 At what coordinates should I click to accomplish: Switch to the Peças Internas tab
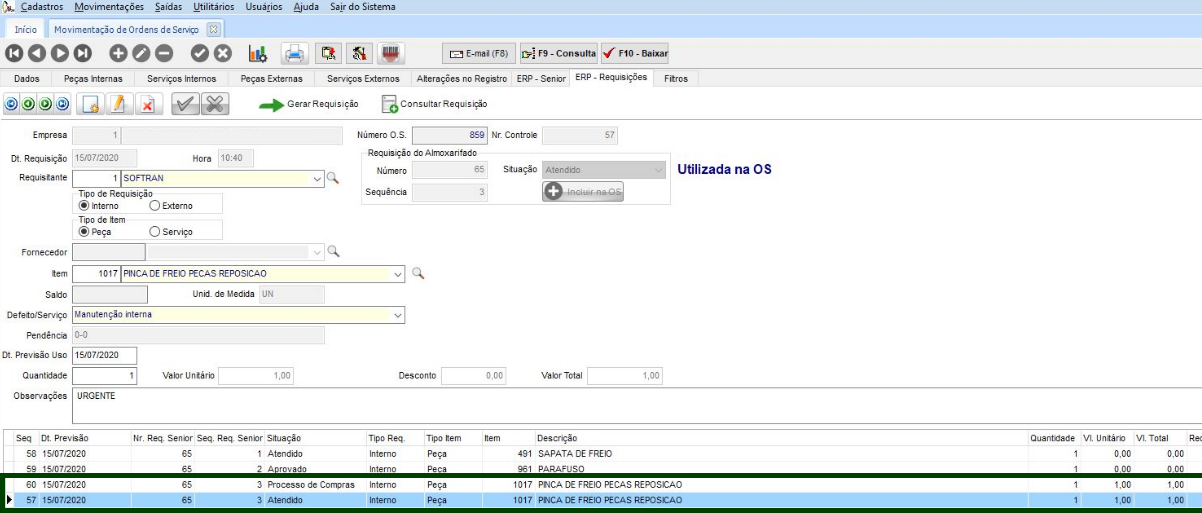(x=92, y=78)
